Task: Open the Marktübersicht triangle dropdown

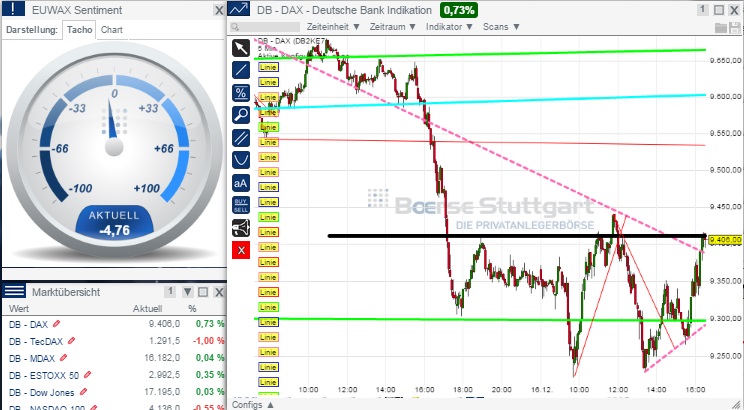Action: pos(187,292)
